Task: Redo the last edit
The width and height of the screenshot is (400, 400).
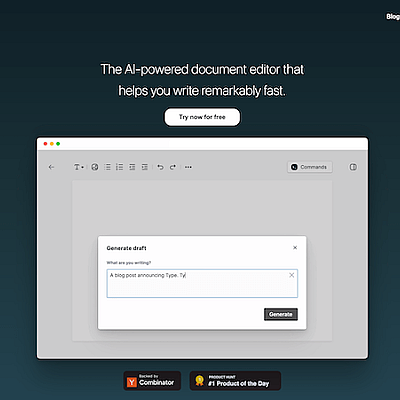Action: click(x=173, y=167)
